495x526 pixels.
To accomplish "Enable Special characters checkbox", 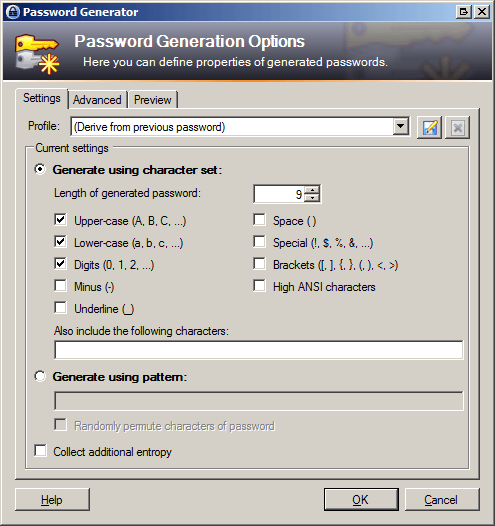I will [x=259, y=242].
